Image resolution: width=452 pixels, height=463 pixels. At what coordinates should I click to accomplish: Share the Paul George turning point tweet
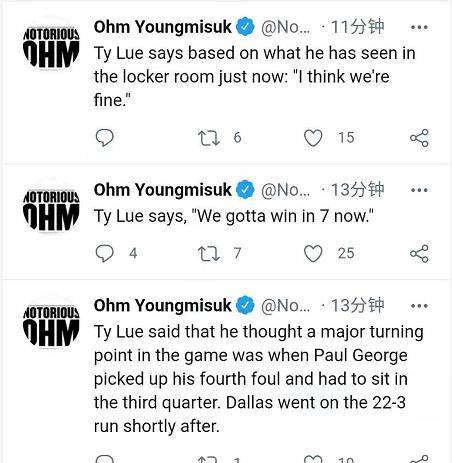[419, 459]
